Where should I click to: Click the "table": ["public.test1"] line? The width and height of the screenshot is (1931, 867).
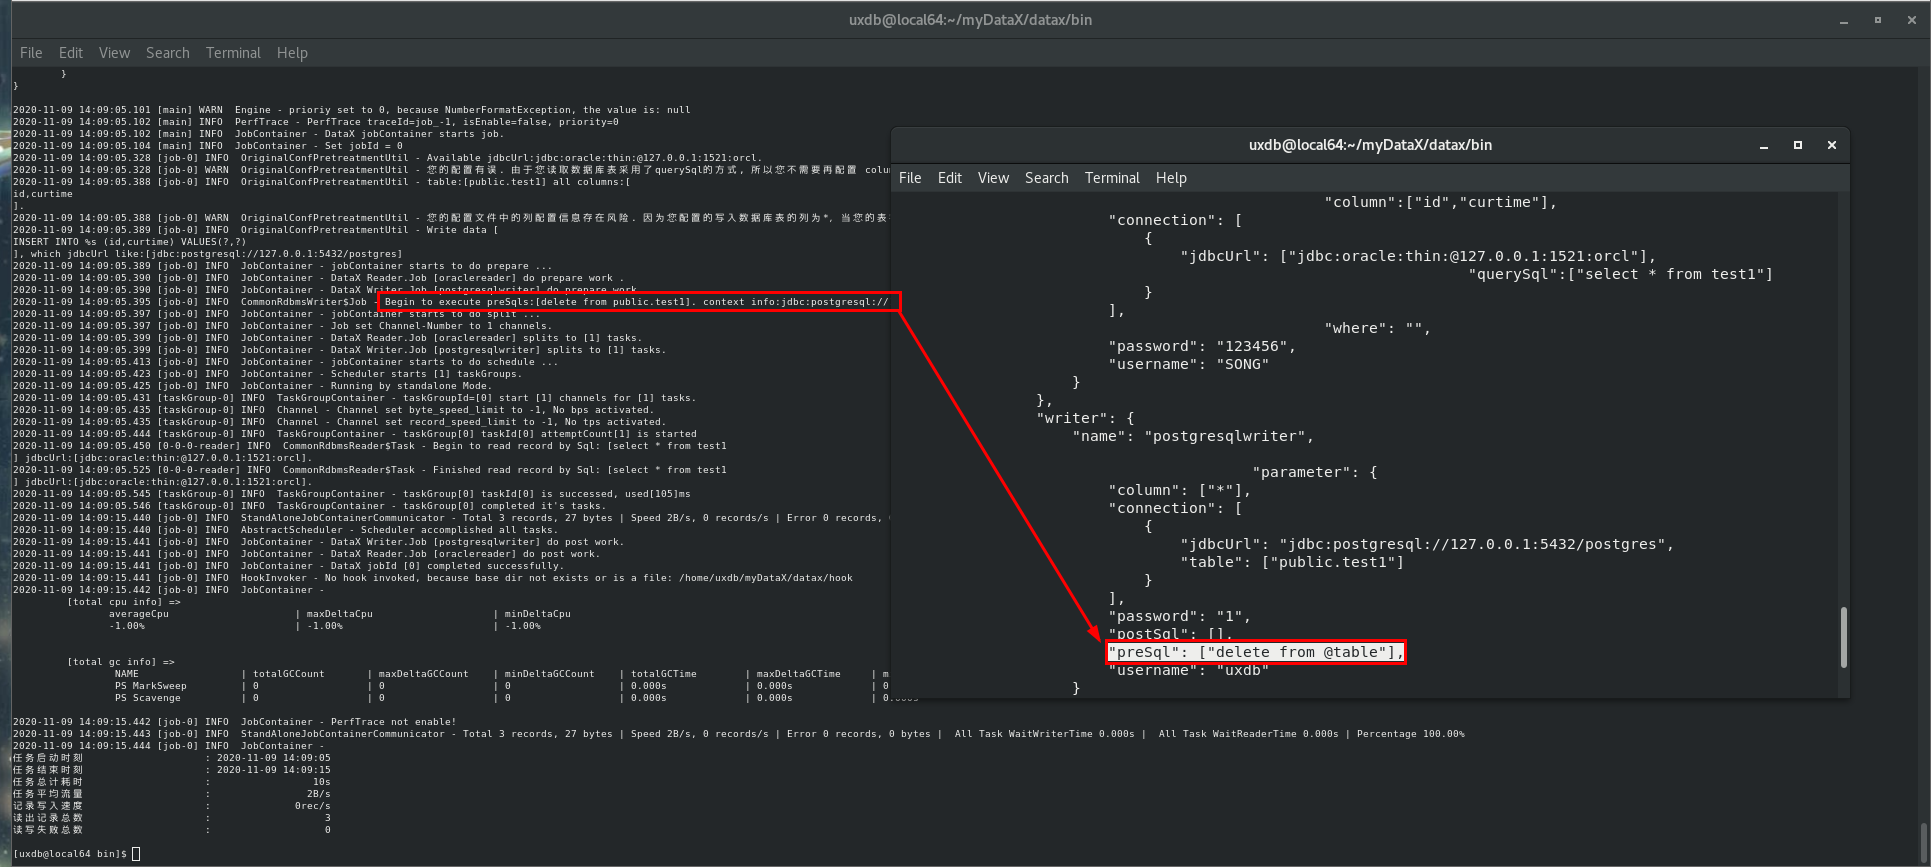coord(1292,562)
